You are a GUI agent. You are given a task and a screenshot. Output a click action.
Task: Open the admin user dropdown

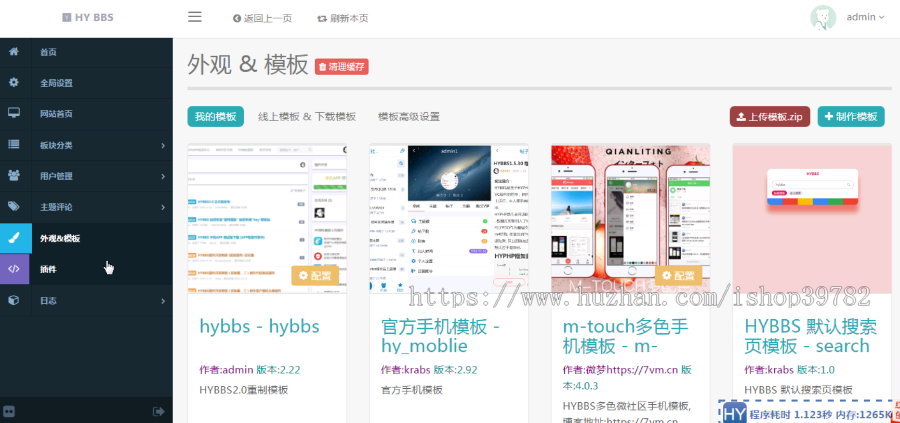click(865, 17)
